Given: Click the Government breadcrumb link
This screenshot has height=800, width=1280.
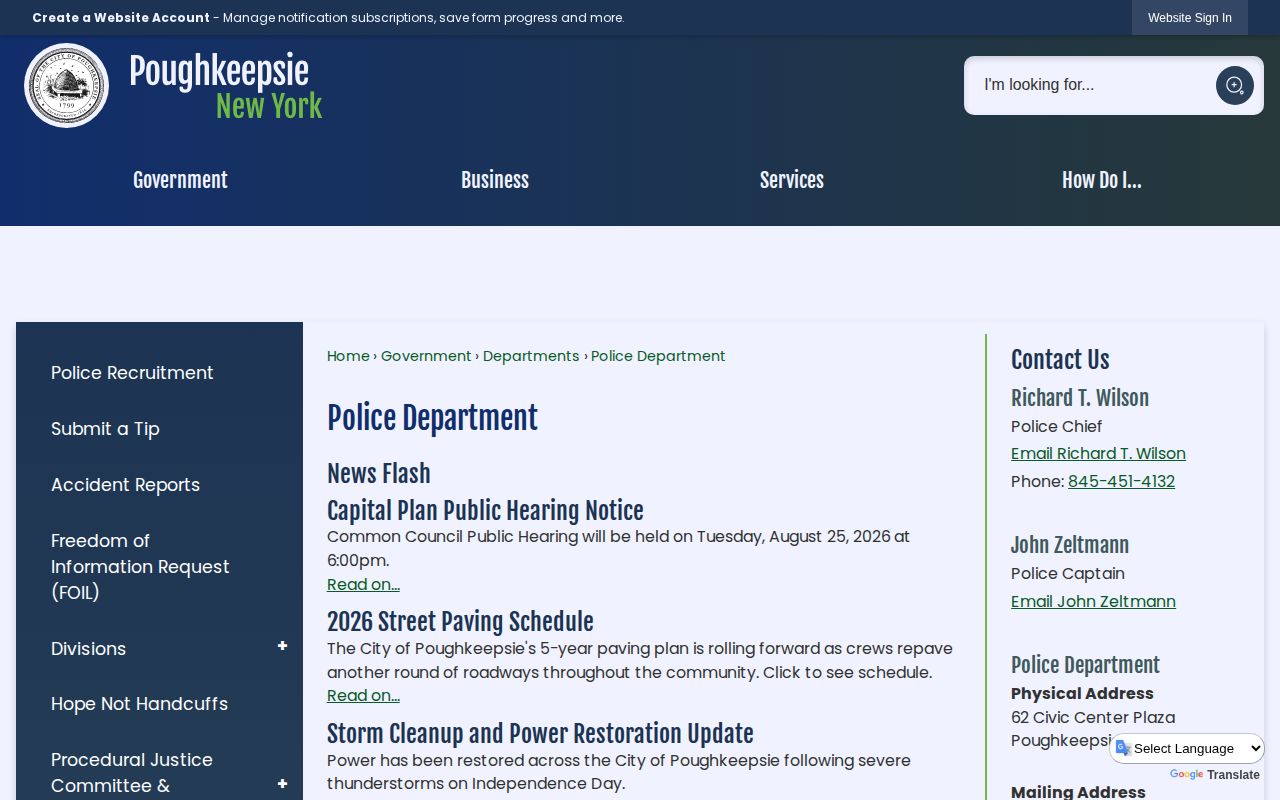Looking at the screenshot, I should (426, 356).
